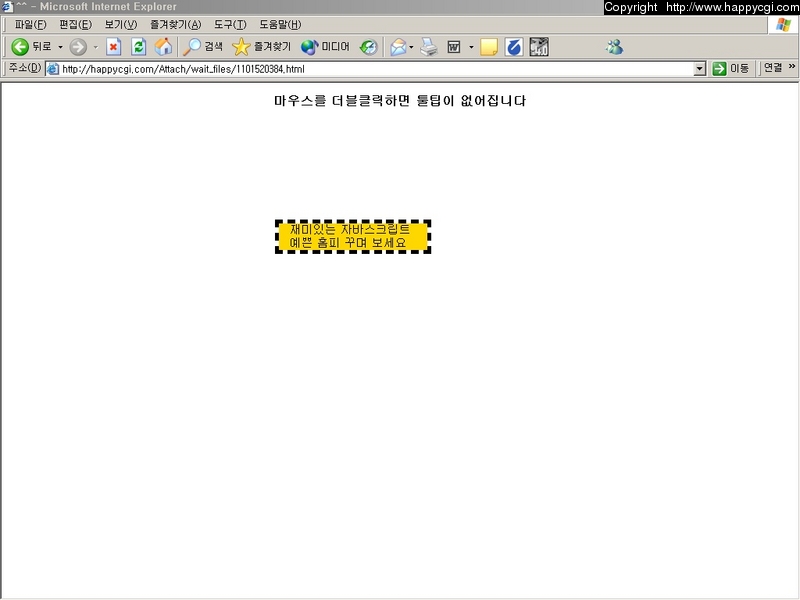This screenshot has width=800, height=600.
Task: Click the black-and-white picture toolbar icon
Action: coord(539,47)
